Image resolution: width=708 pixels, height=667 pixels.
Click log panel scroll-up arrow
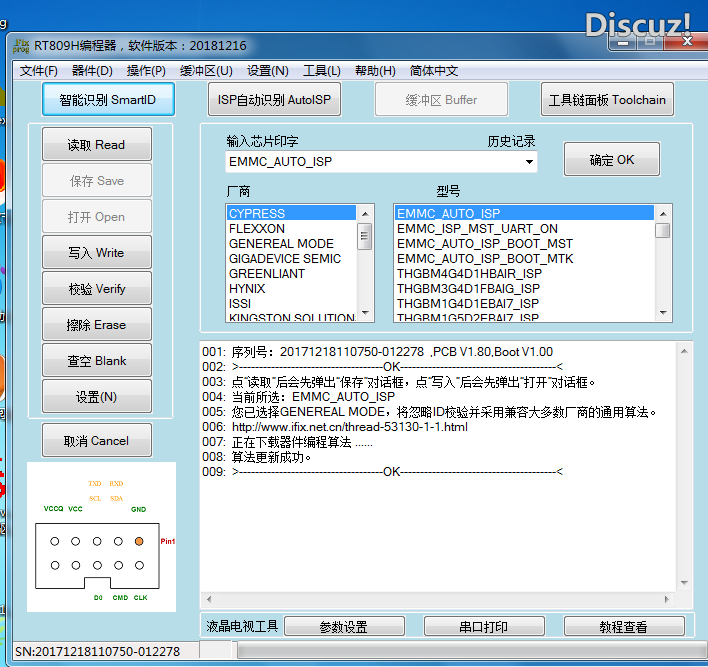(x=684, y=351)
